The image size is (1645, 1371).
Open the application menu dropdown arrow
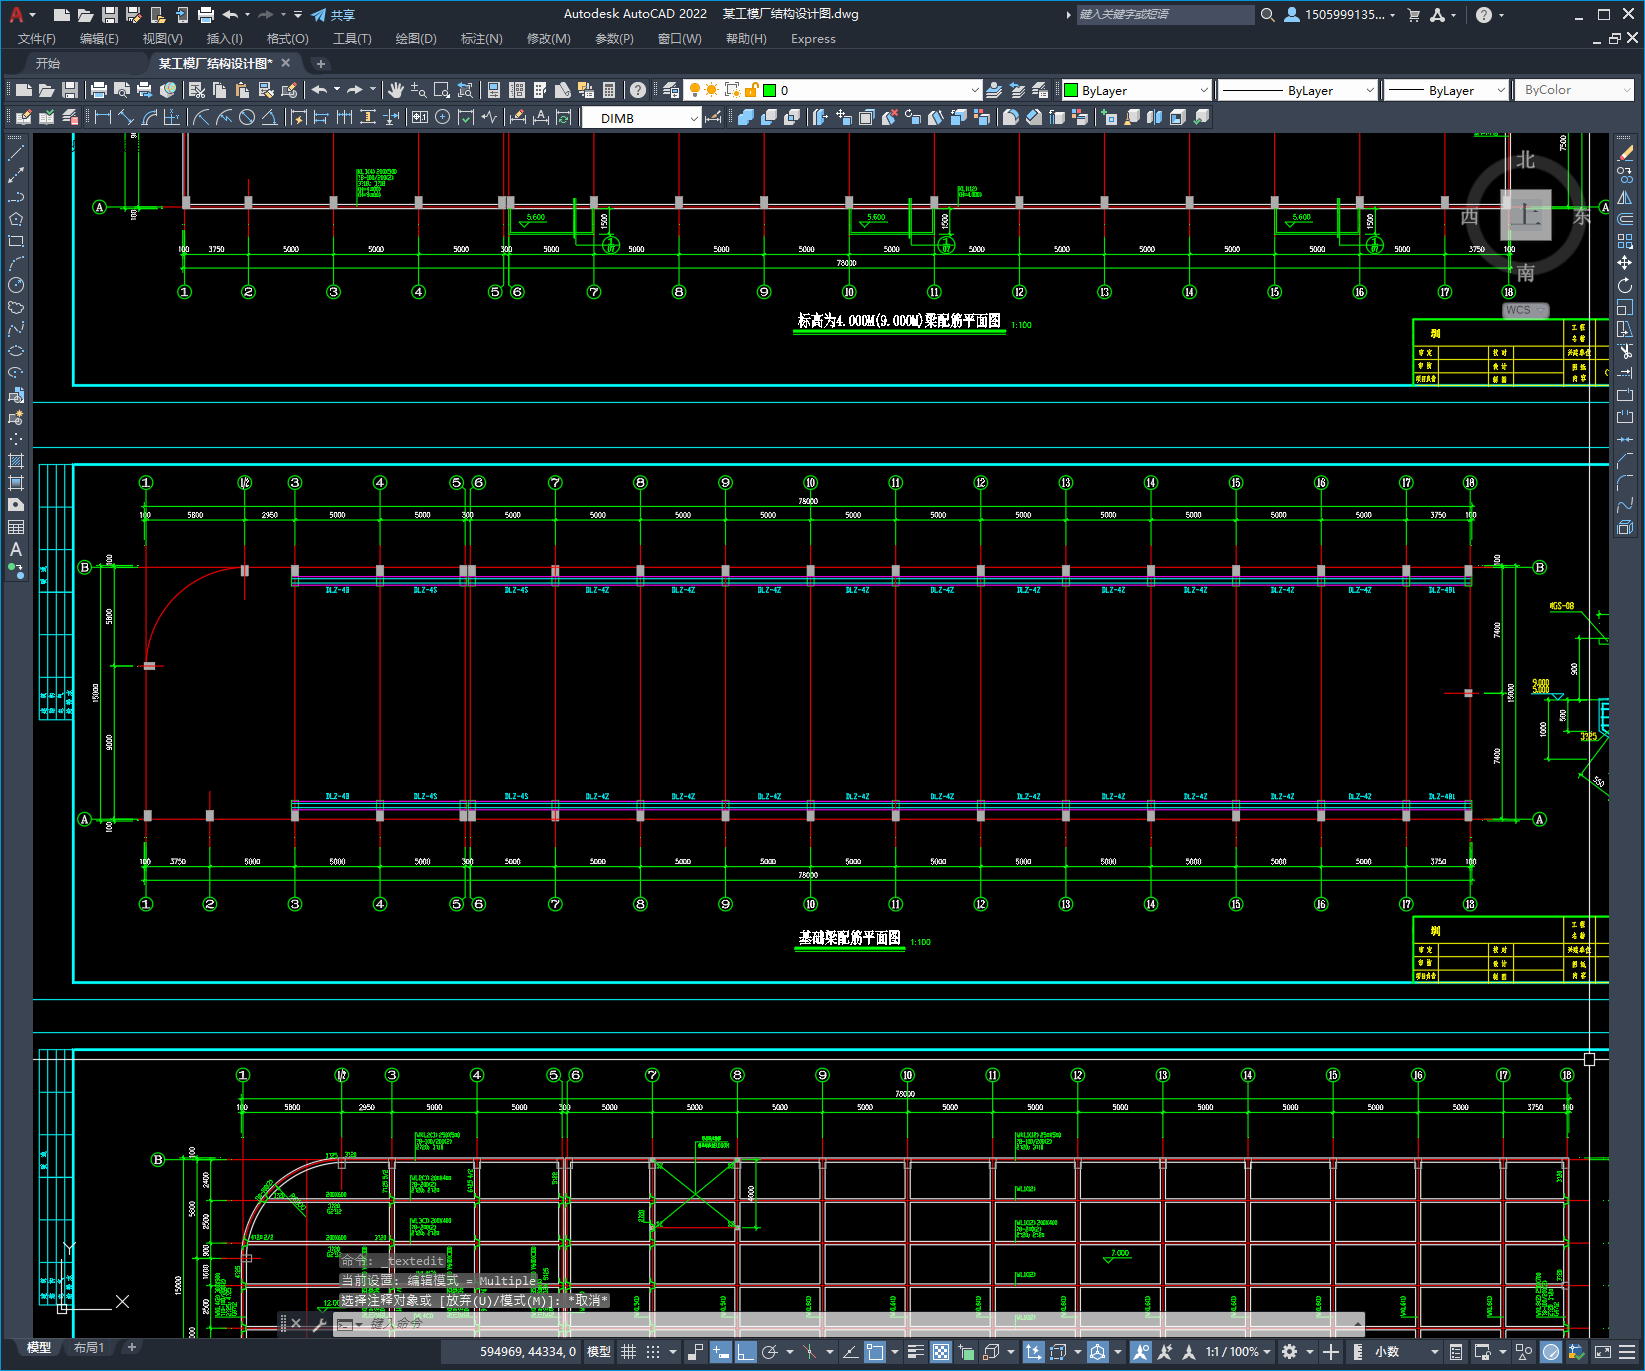pyautogui.click(x=33, y=15)
